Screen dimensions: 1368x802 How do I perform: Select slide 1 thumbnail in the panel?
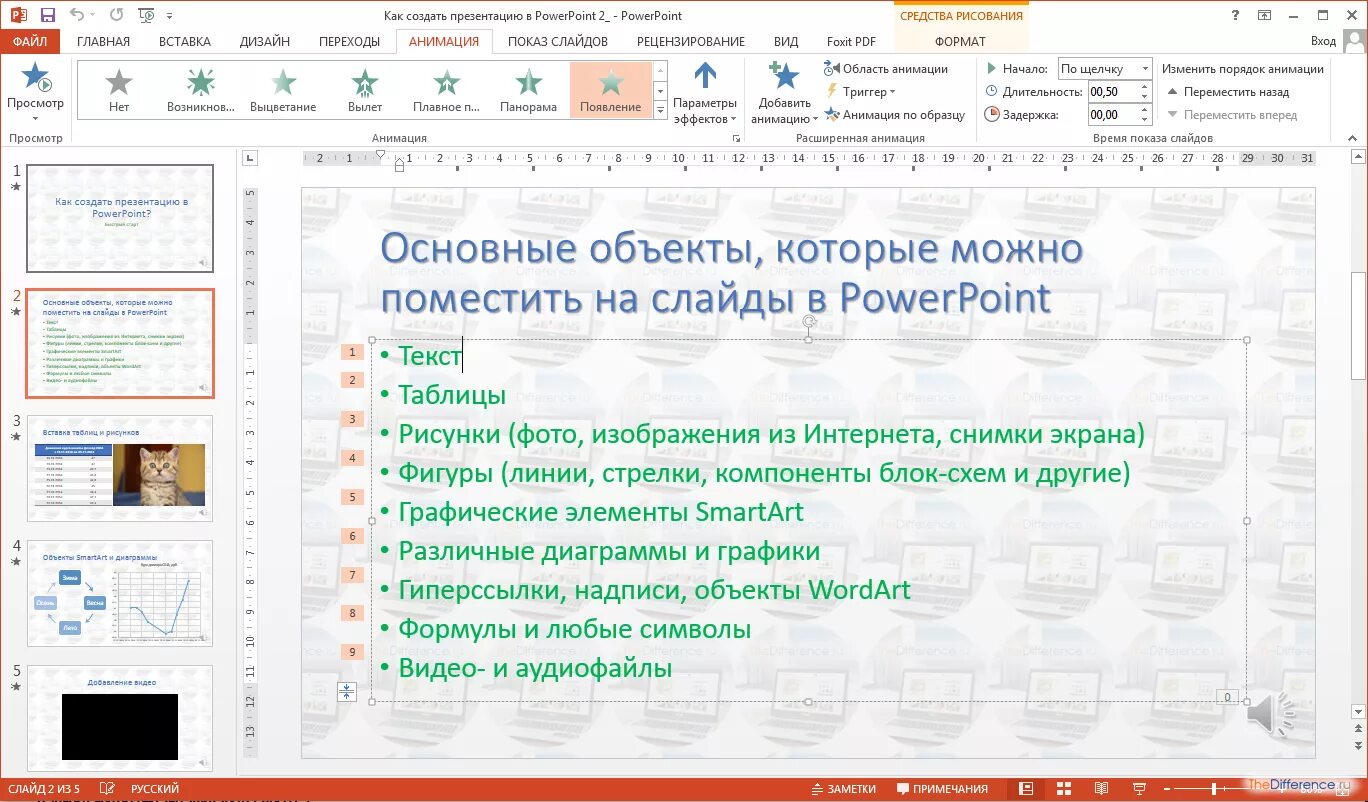click(x=120, y=218)
